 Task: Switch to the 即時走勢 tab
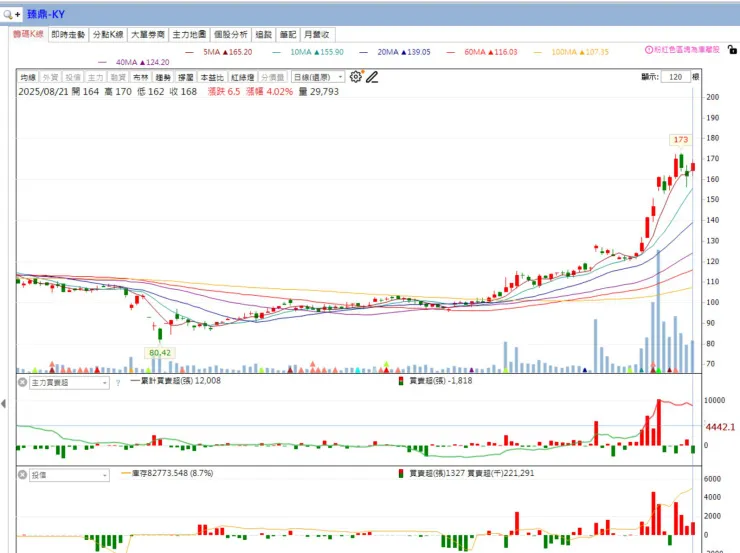pyautogui.click(x=68, y=34)
